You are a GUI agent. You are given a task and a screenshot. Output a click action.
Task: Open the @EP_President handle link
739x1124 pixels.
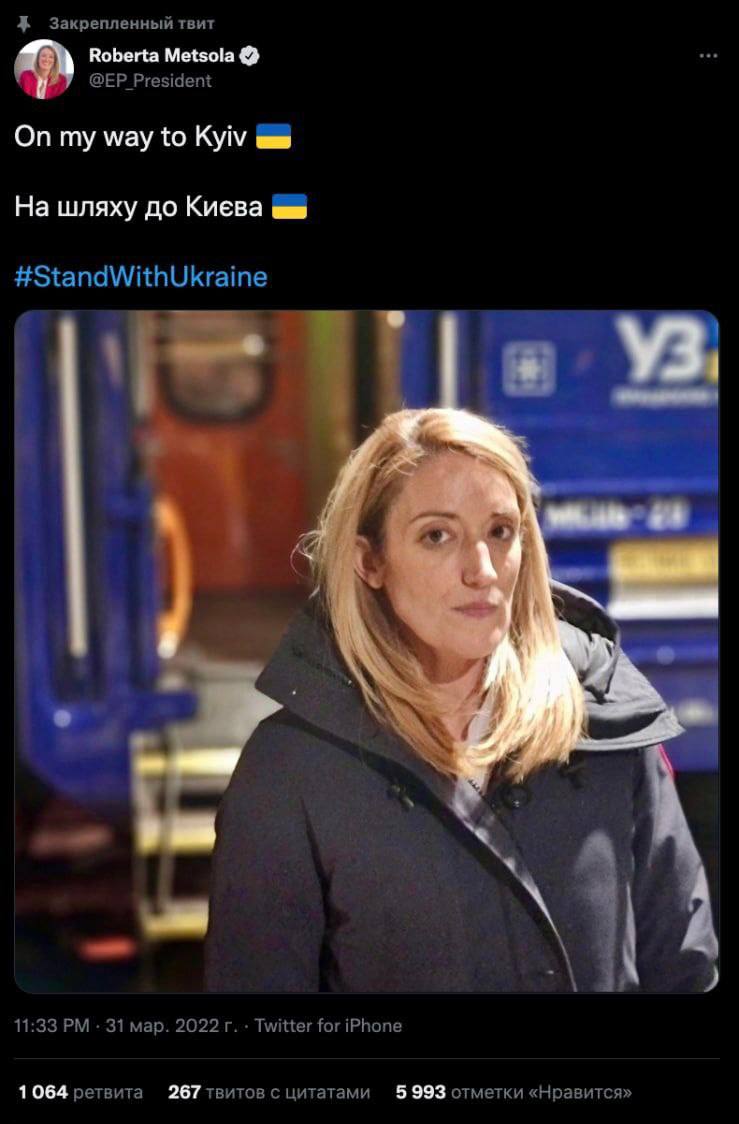coord(150,81)
